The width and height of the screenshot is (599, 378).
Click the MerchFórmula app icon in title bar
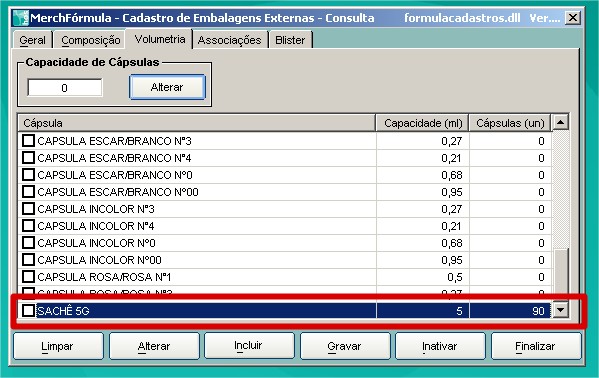pos(21,18)
